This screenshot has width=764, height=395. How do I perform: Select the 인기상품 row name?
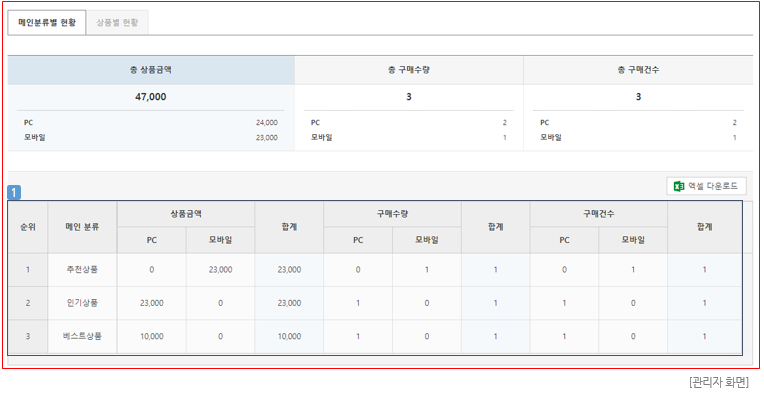point(82,303)
